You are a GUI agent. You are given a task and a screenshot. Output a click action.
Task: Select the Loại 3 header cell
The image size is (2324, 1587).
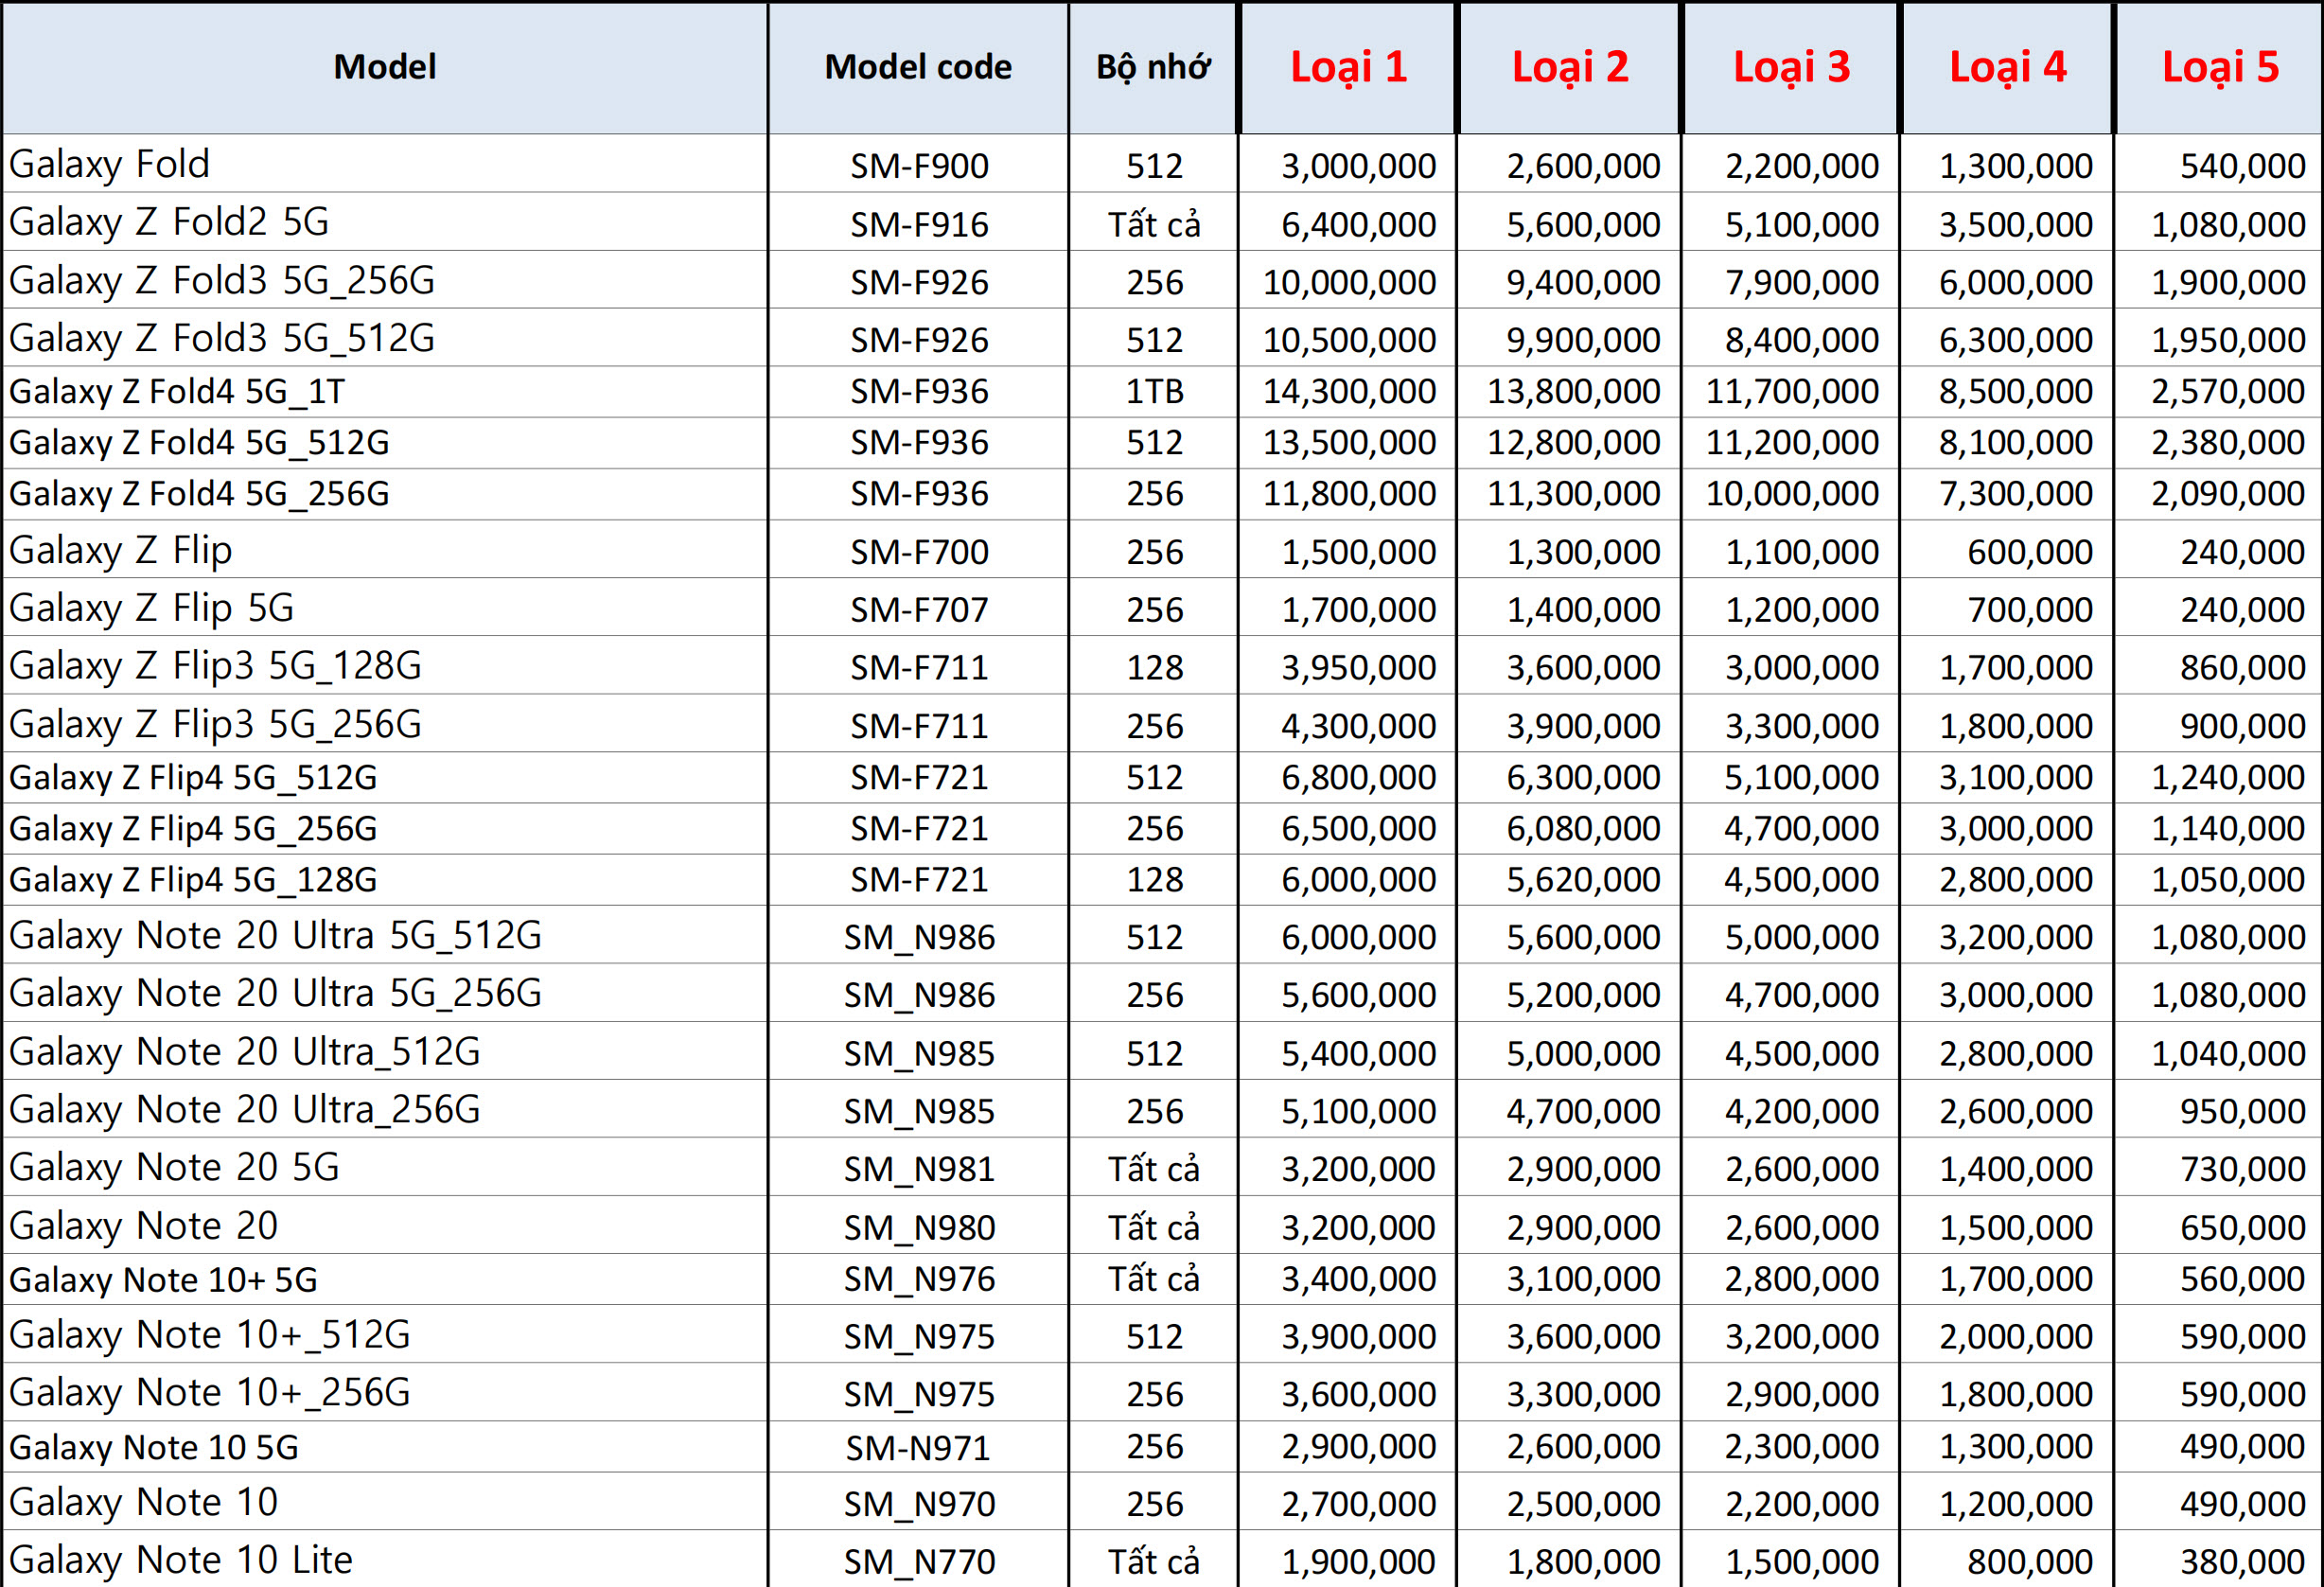coord(1790,68)
